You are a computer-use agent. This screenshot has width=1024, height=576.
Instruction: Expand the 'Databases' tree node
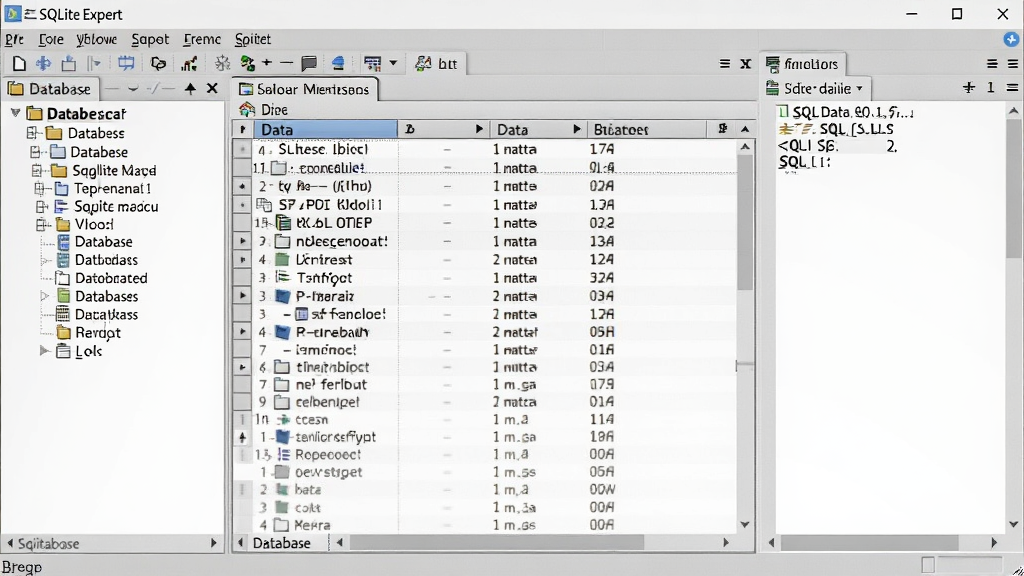coord(44,296)
